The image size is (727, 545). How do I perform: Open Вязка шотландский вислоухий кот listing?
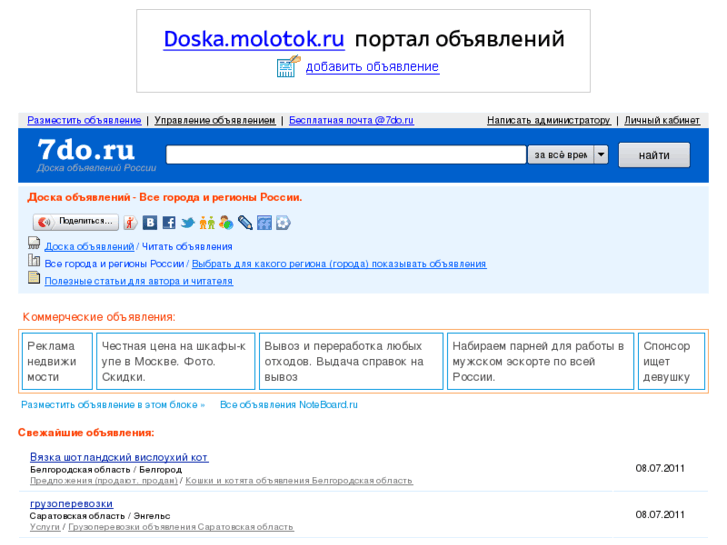tap(119, 457)
